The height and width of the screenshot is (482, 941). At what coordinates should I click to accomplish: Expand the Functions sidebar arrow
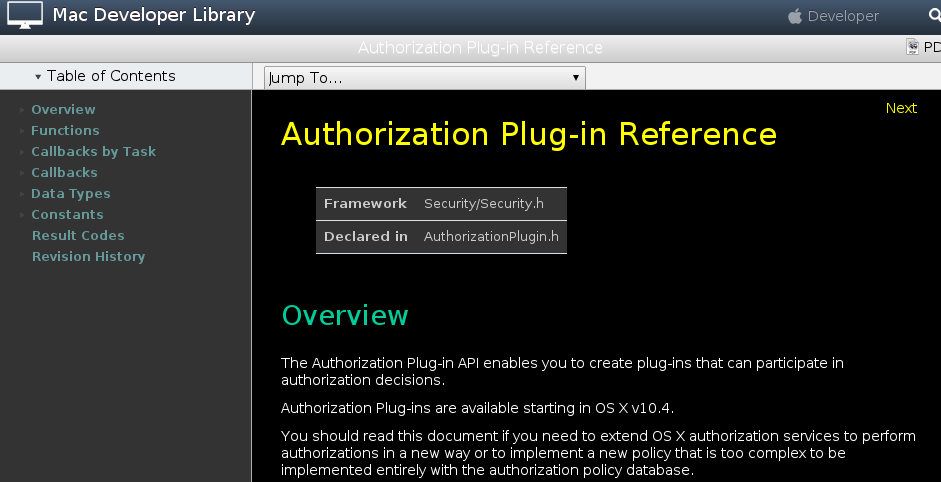click(22, 131)
